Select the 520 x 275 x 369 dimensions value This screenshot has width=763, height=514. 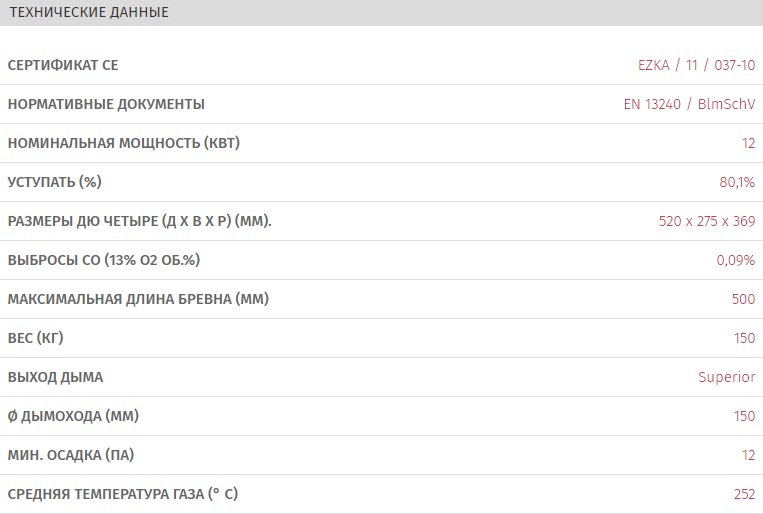(707, 221)
